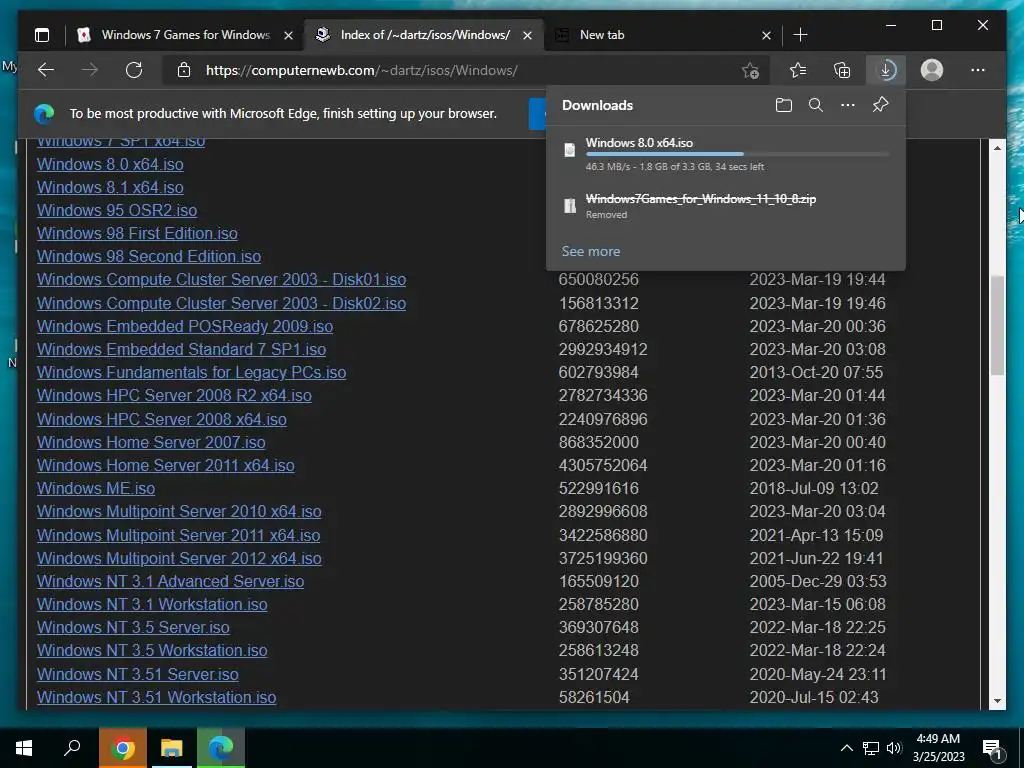Image resolution: width=1024 pixels, height=768 pixels.
Task: Launch Chrome from the taskbar
Action: point(122,748)
